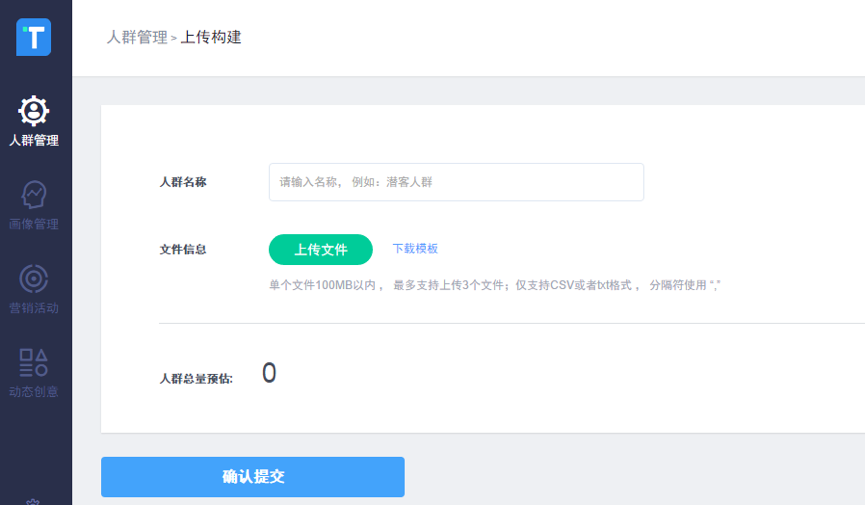This screenshot has height=505, width=865.
Task: Select the 画像管理 sidebar text label
Action: [x=34, y=224]
